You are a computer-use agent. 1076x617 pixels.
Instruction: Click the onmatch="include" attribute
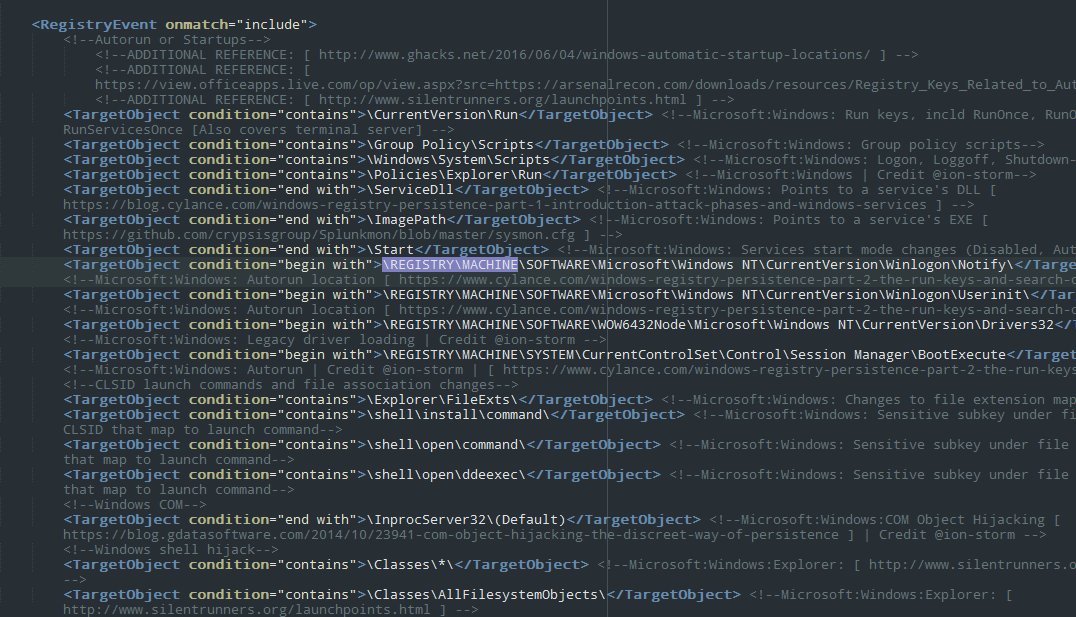(237, 25)
